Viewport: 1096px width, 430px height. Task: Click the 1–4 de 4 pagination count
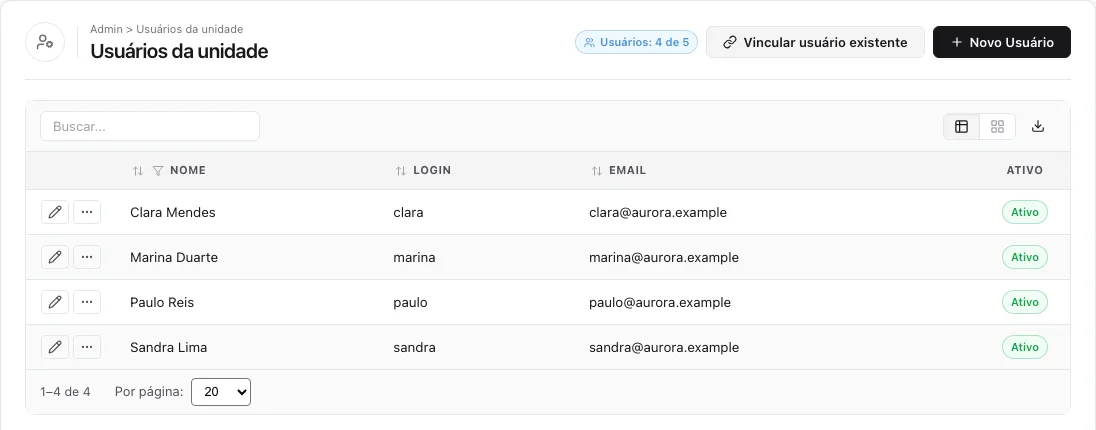click(65, 392)
